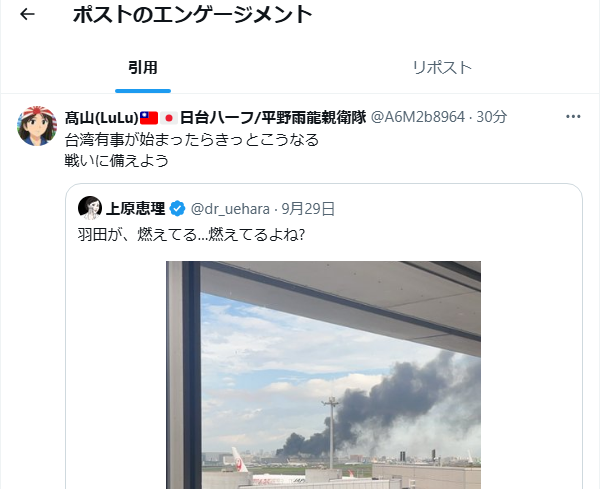Click the Taiwan flag emoji in name
The image size is (606, 489).
[x=149, y=118]
